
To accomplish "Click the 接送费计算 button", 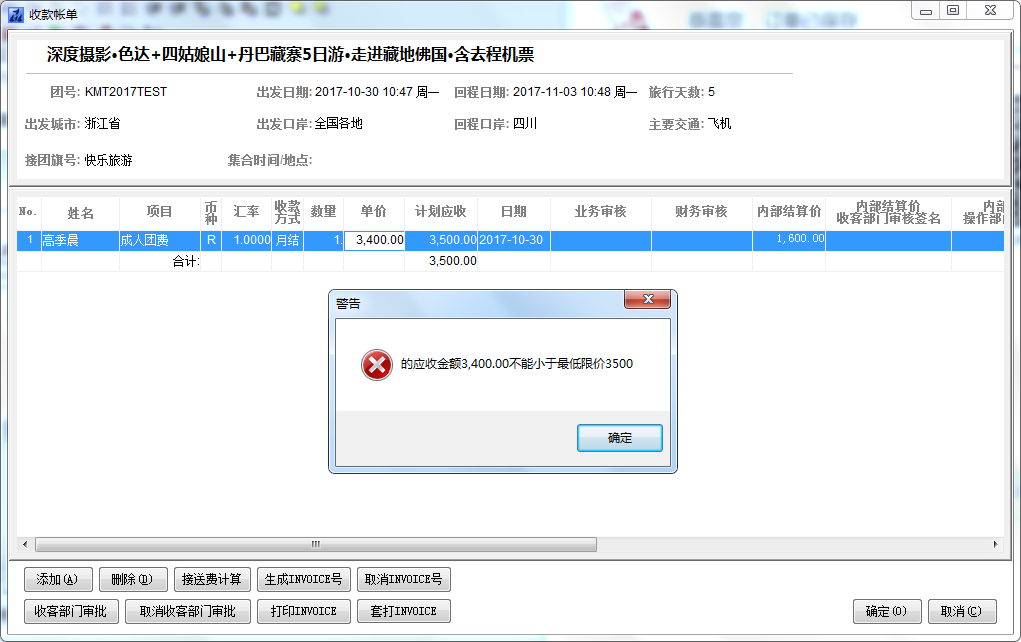I will tap(212, 579).
